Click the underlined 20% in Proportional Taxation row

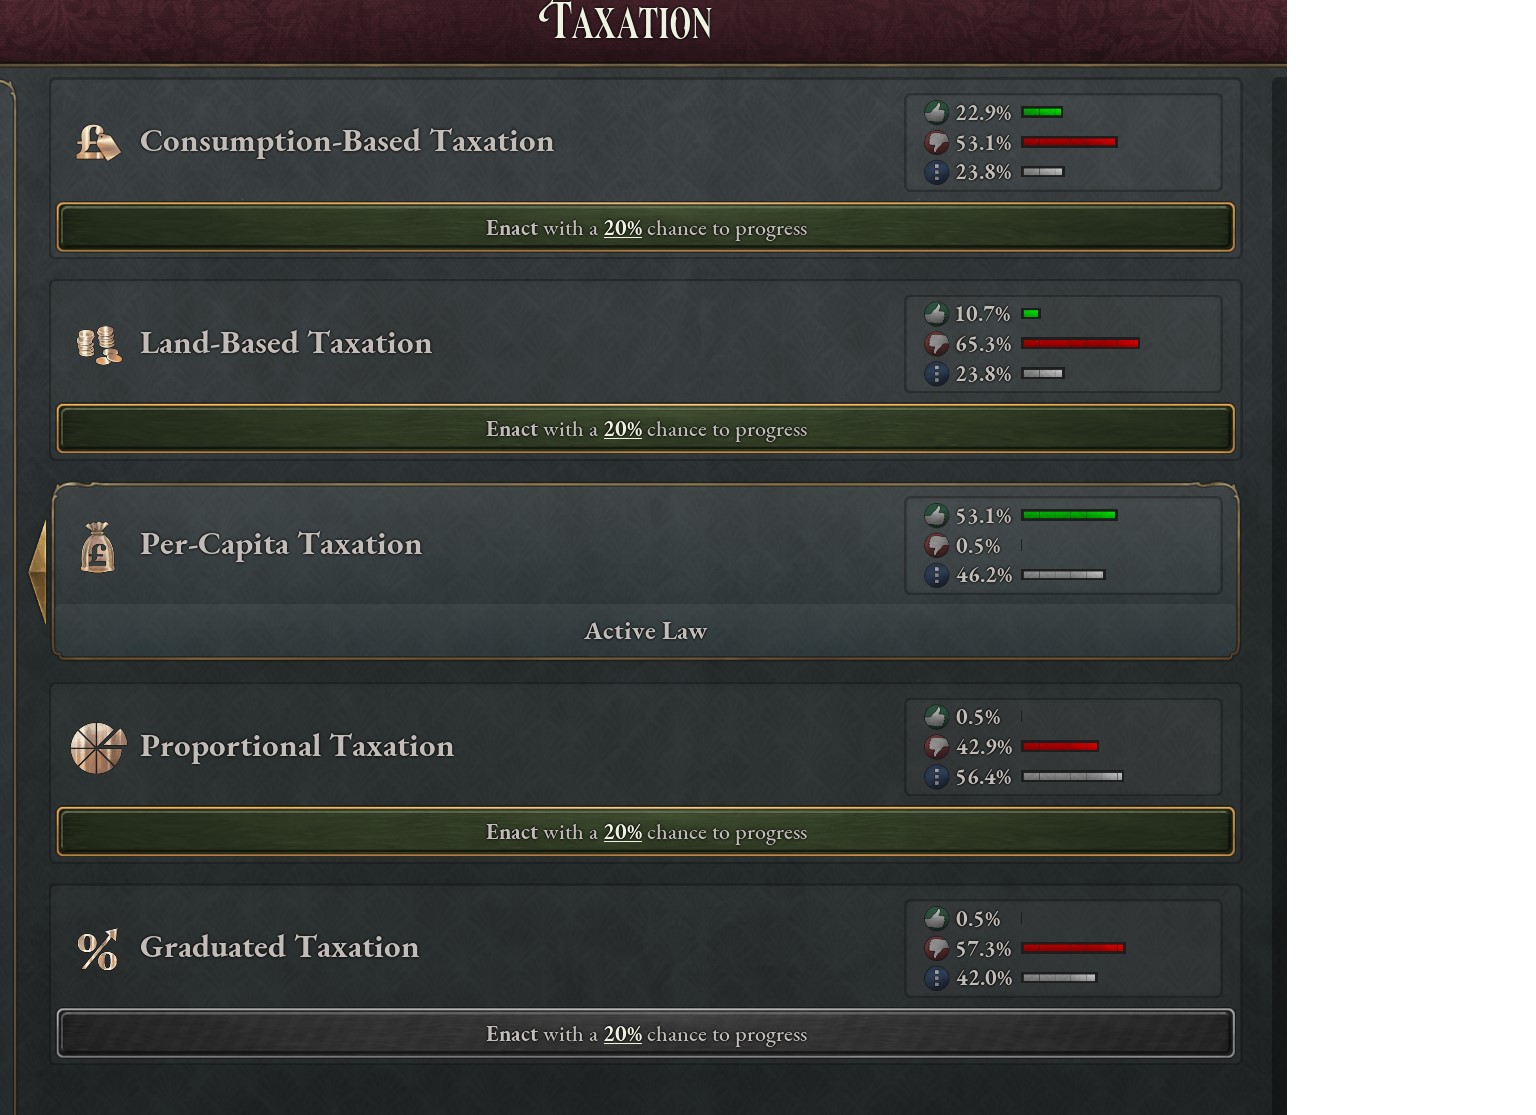coord(622,832)
